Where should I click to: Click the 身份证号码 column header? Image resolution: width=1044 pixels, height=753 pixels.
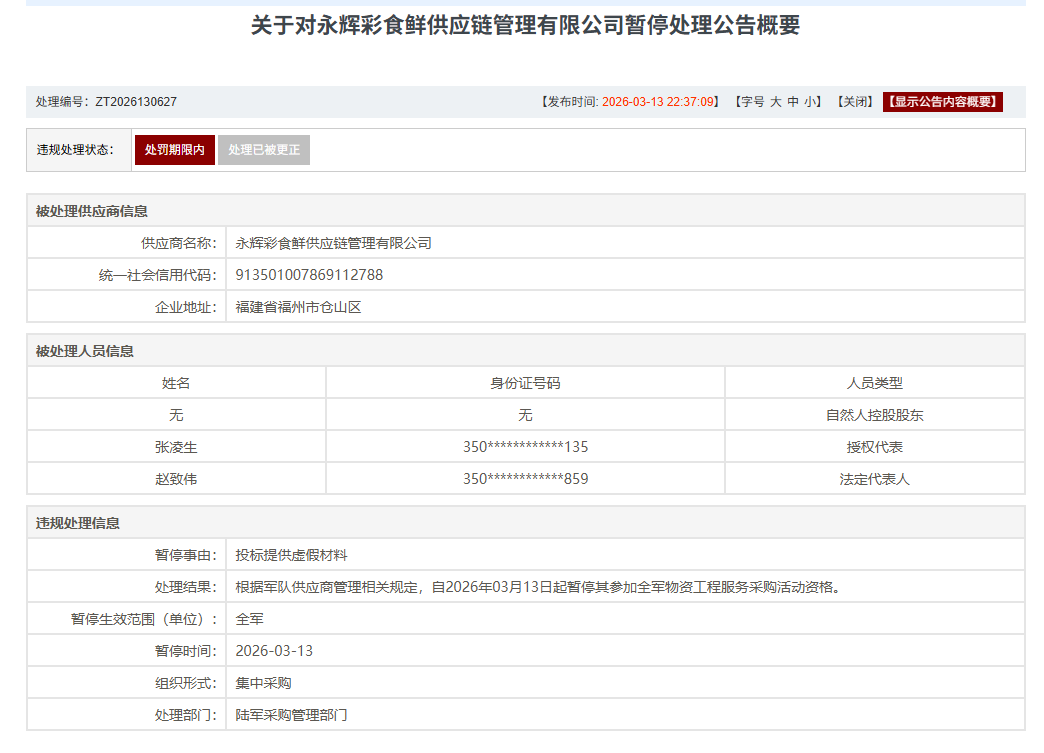coord(525,383)
